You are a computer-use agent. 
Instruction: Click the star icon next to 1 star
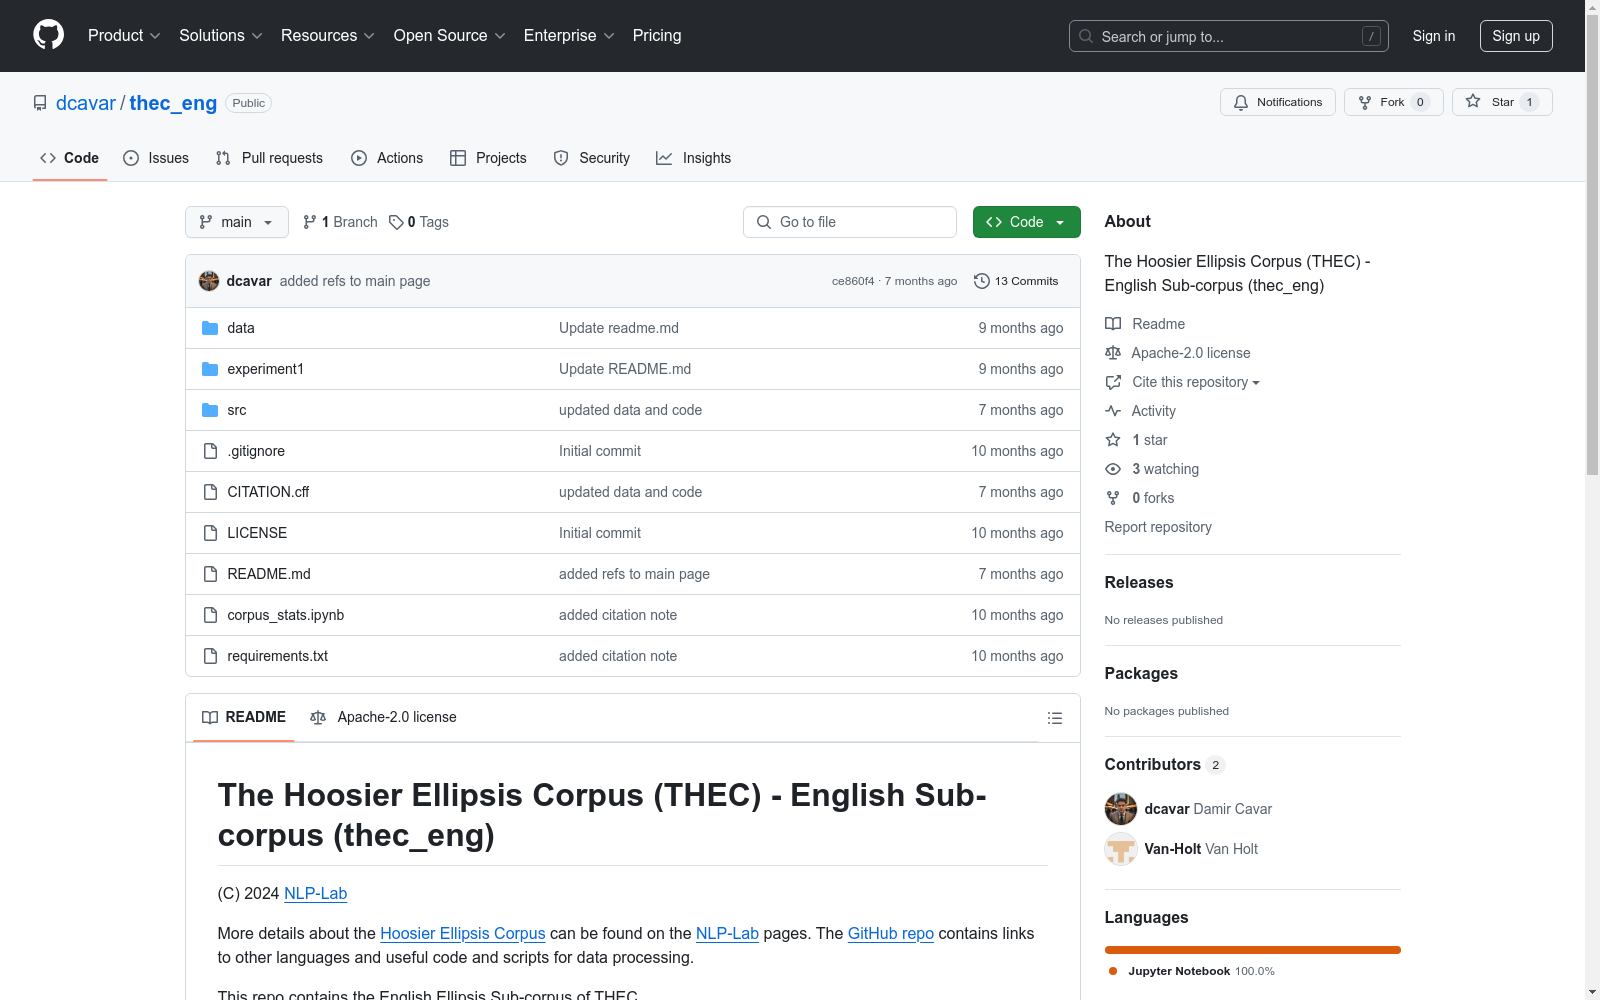1113,440
